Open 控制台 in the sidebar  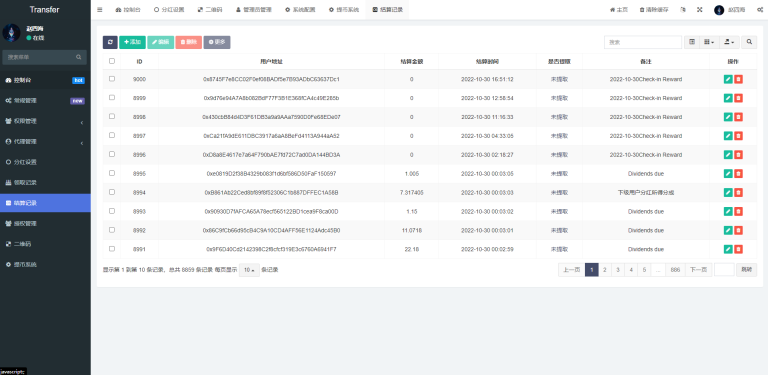(x=45, y=80)
